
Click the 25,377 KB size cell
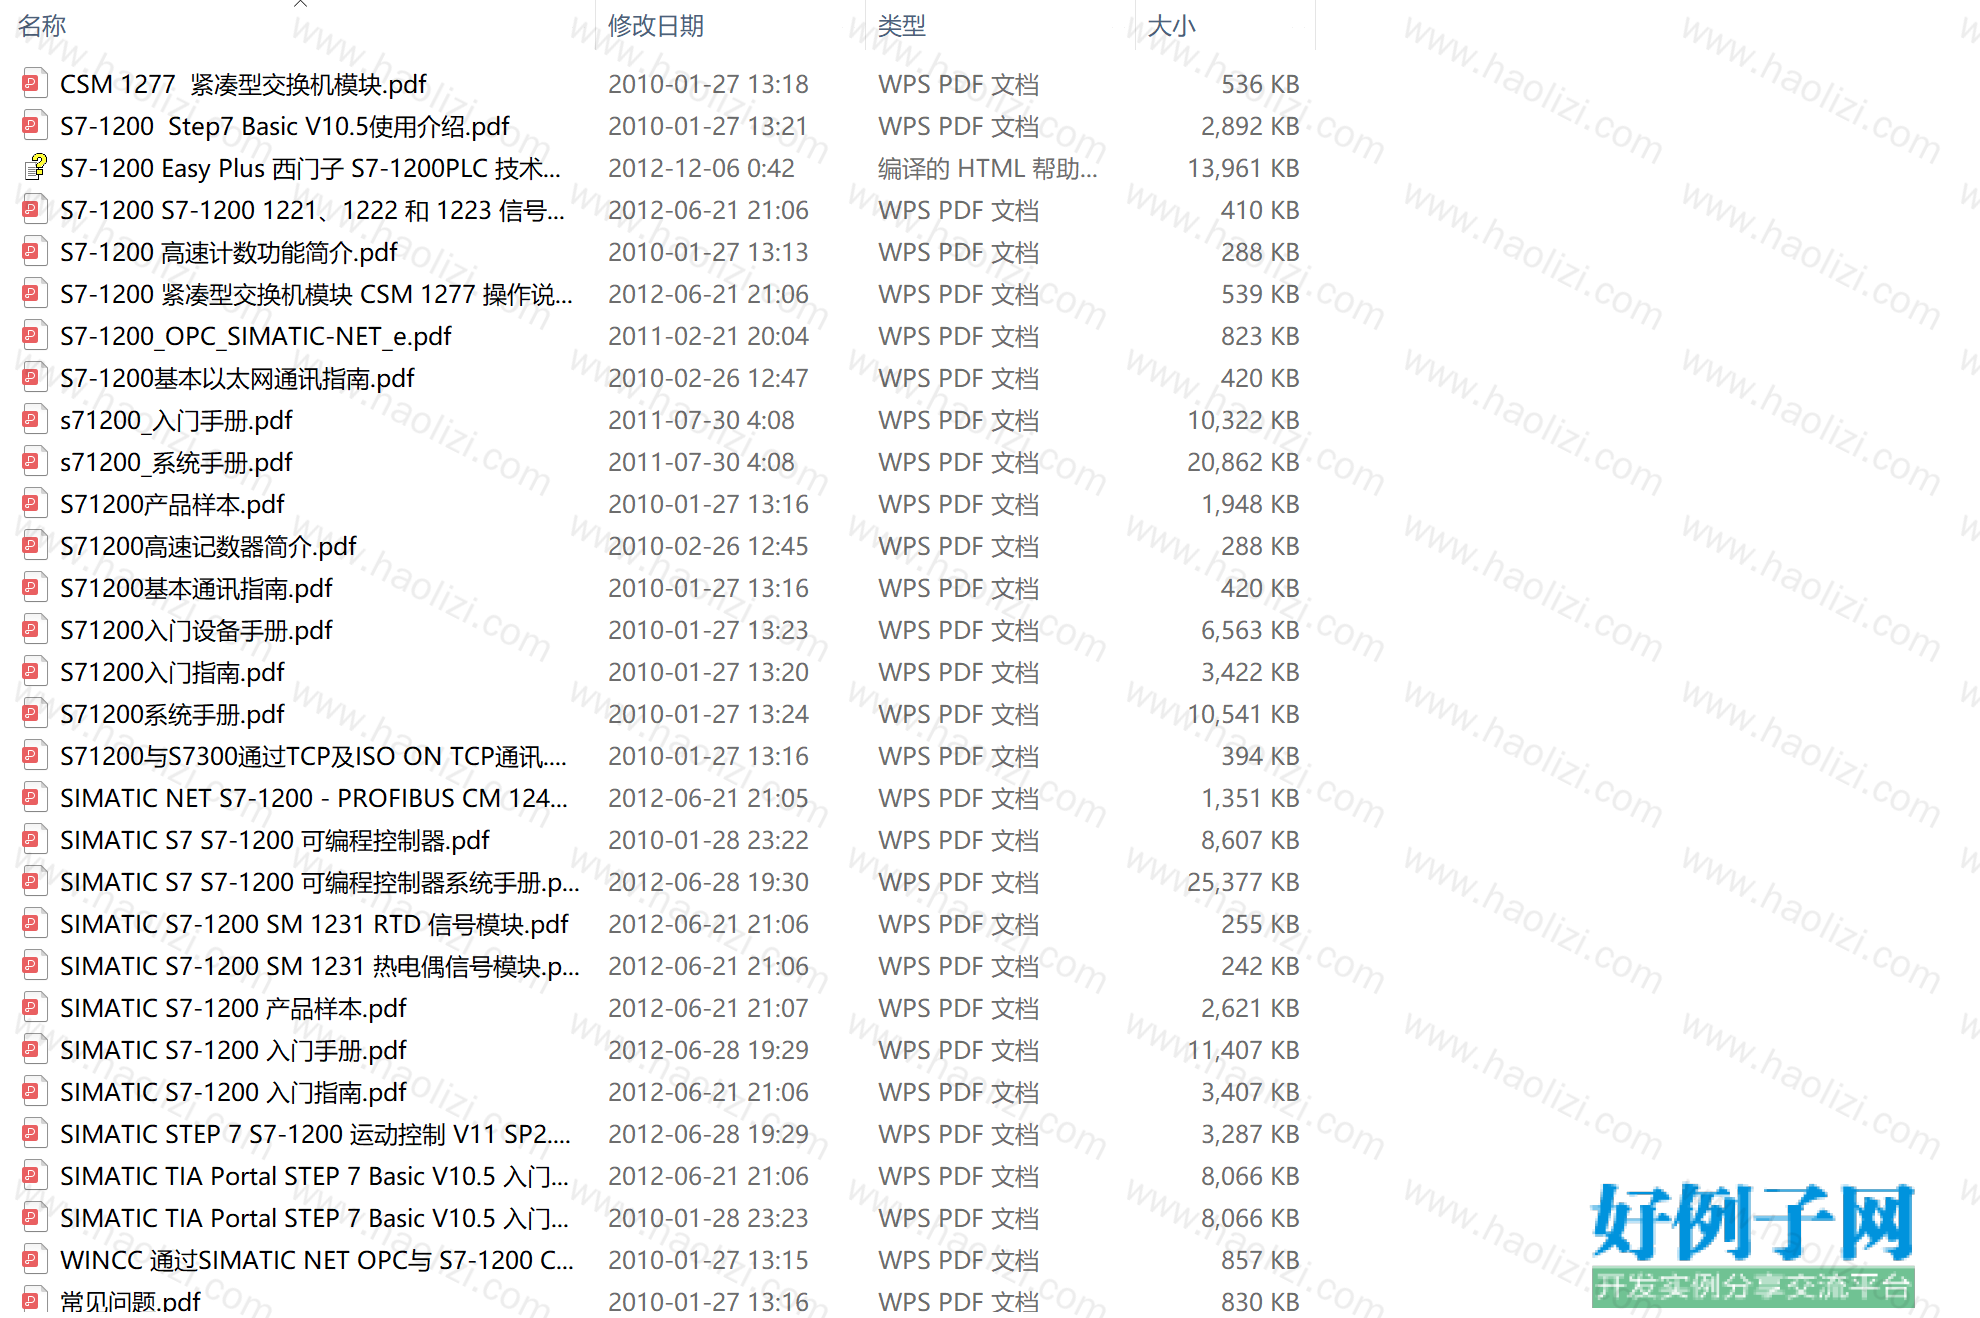tap(1243, 882)
